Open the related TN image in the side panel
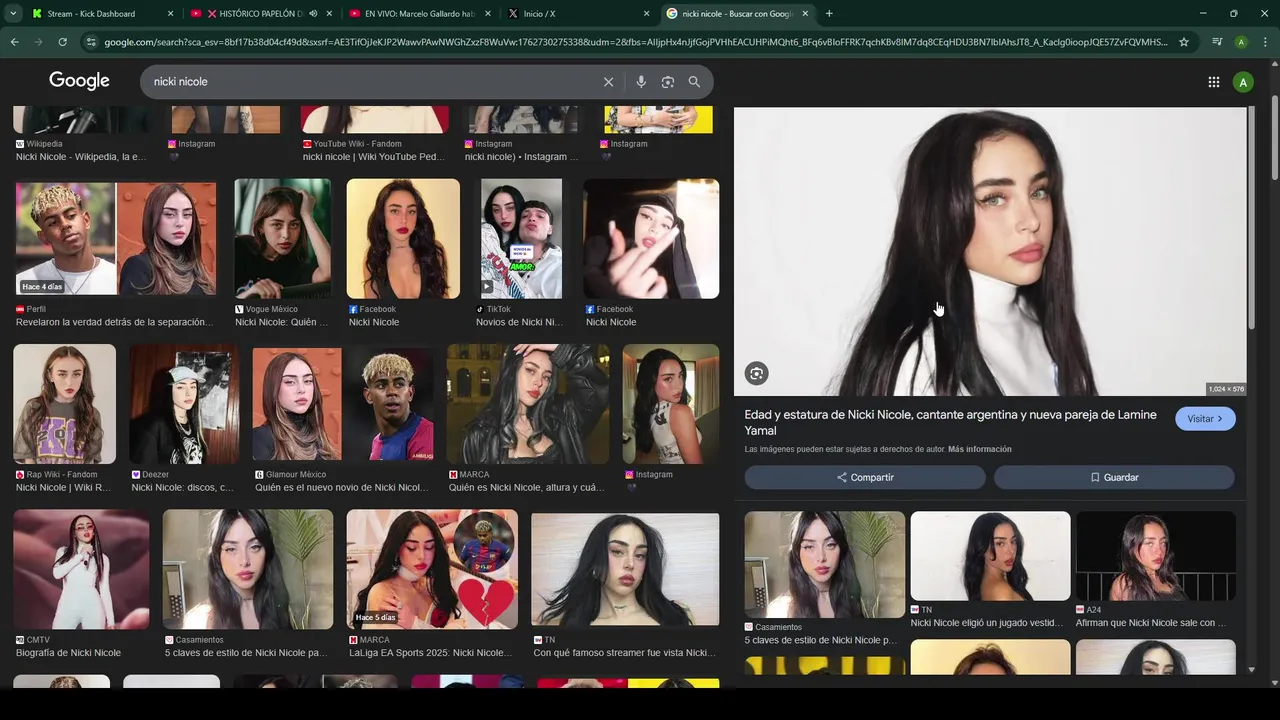 [x=990, y=556]
